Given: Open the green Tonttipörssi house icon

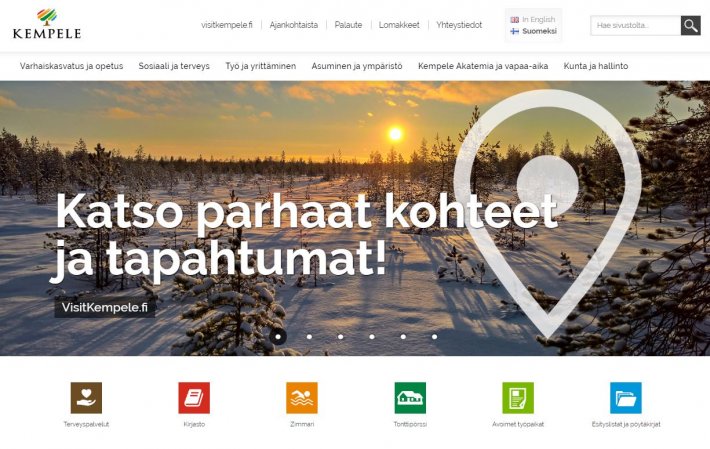Looking at the screenshot, I should 410,398.
